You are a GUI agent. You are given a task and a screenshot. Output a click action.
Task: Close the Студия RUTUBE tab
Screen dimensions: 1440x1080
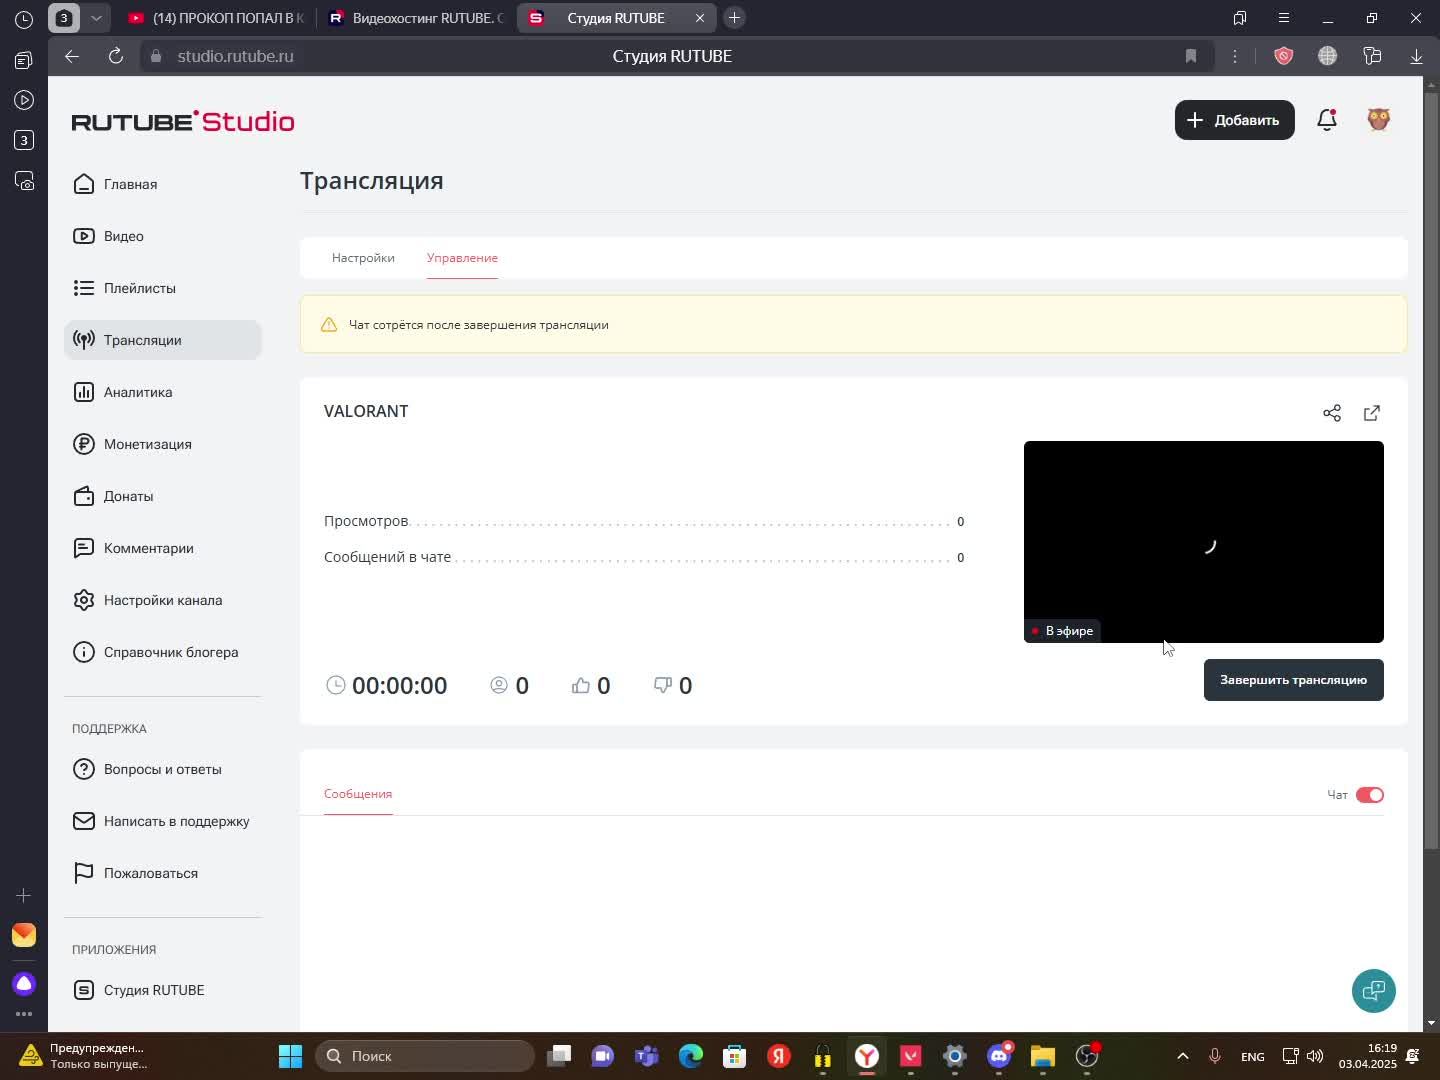(x=699, y=18)
